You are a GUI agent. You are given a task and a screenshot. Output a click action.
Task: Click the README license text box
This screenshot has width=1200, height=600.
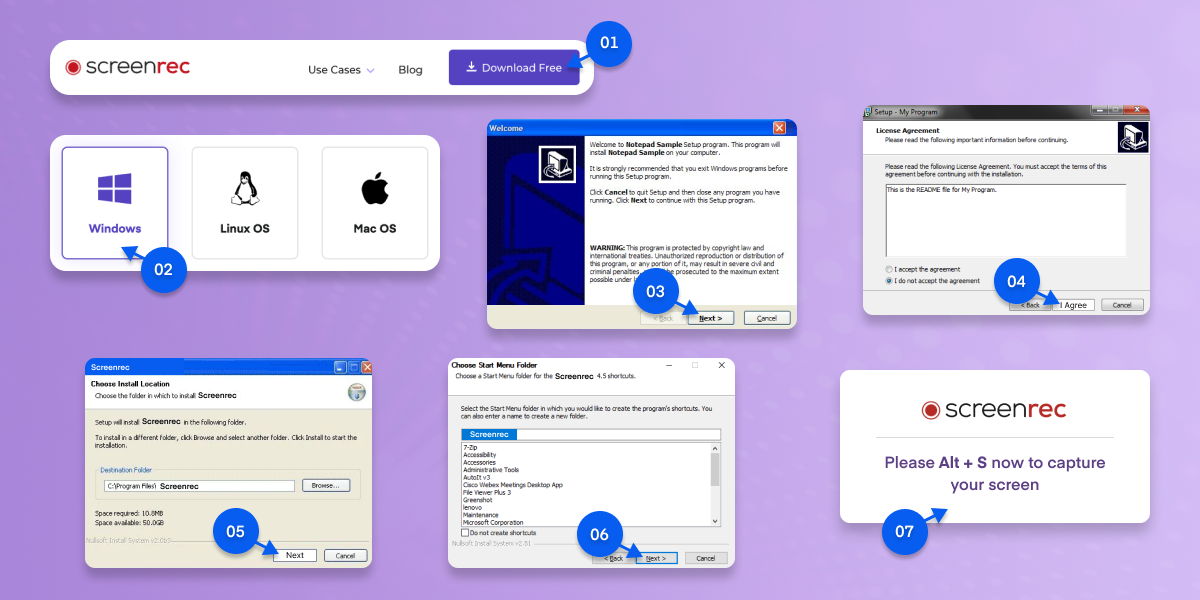(x=1005, y=221)
